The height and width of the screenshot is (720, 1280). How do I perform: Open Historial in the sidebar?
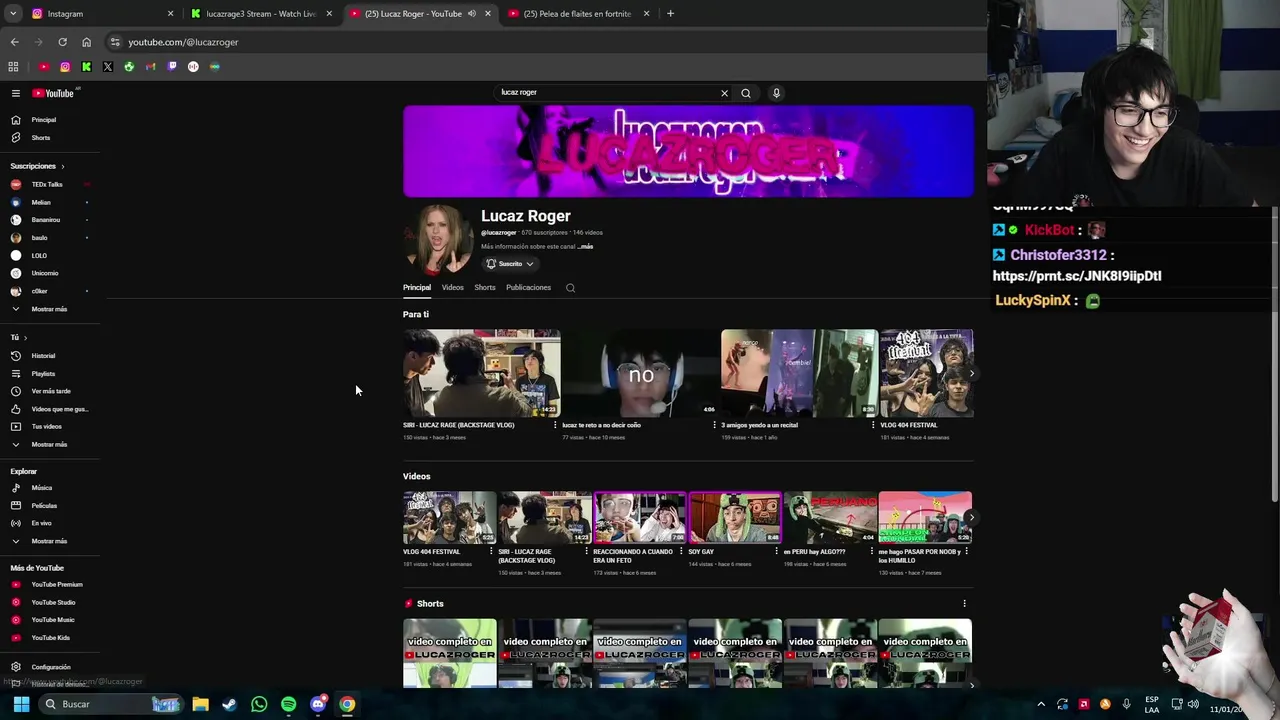coord(43,356)
